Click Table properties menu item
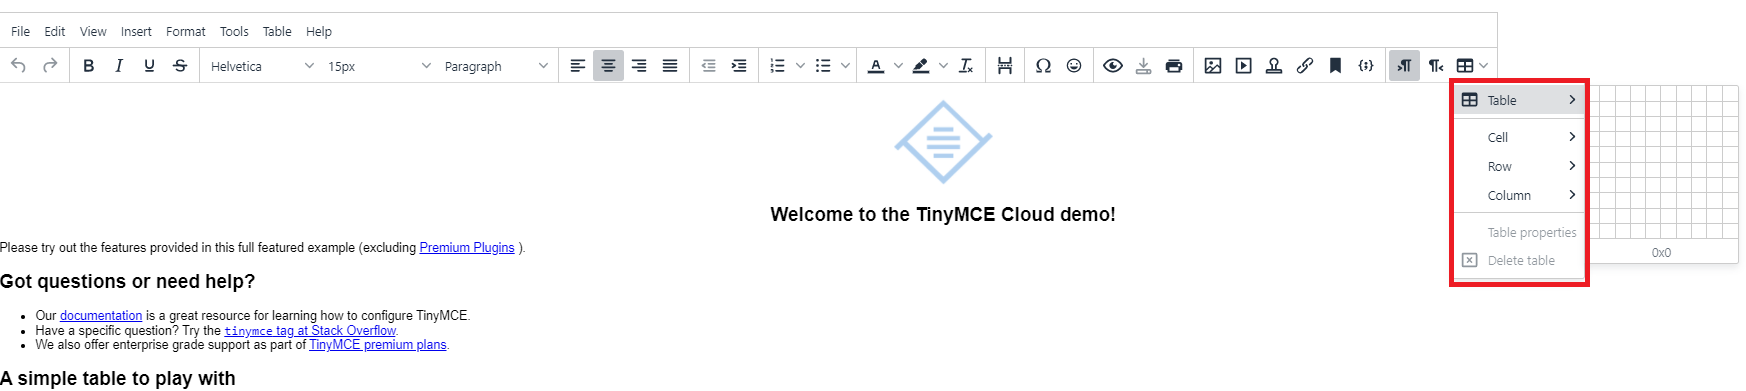 pos(1519,232)
